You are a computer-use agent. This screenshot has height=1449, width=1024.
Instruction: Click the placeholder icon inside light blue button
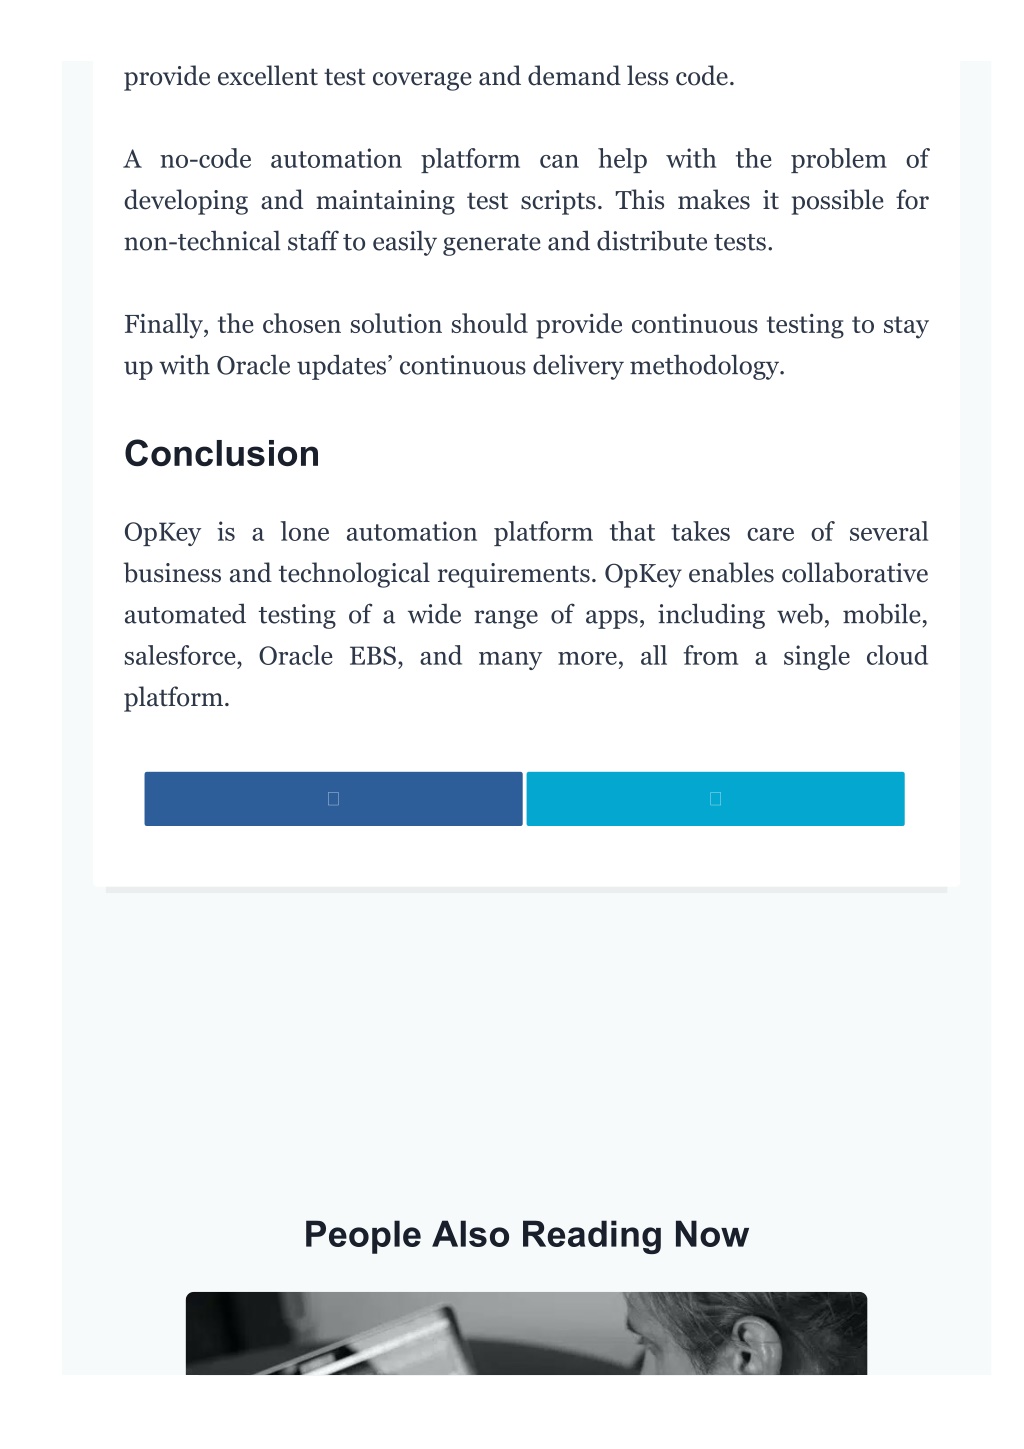[715, 798]
